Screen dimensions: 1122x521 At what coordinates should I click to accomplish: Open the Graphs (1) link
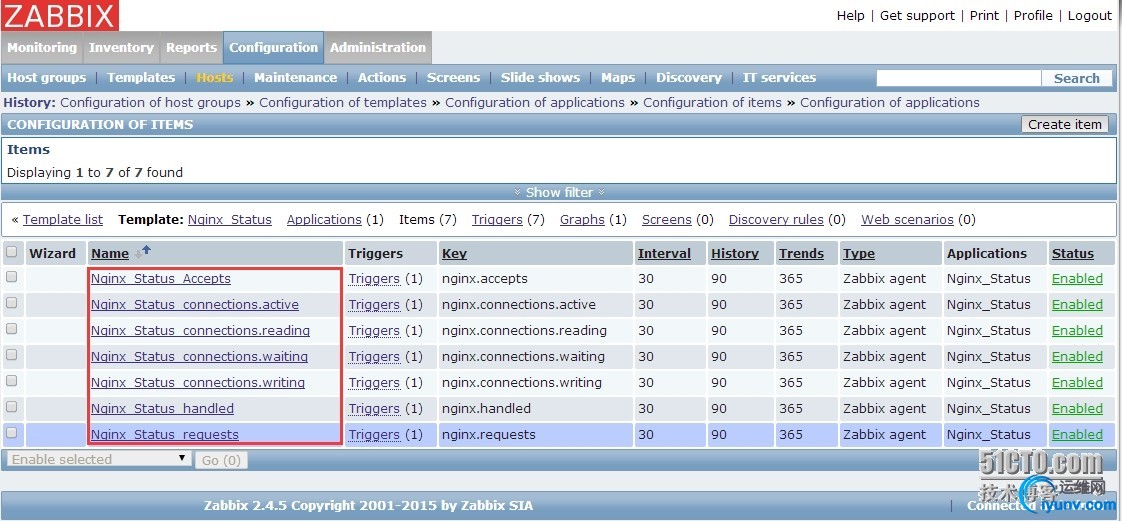[x=582, y=220]
